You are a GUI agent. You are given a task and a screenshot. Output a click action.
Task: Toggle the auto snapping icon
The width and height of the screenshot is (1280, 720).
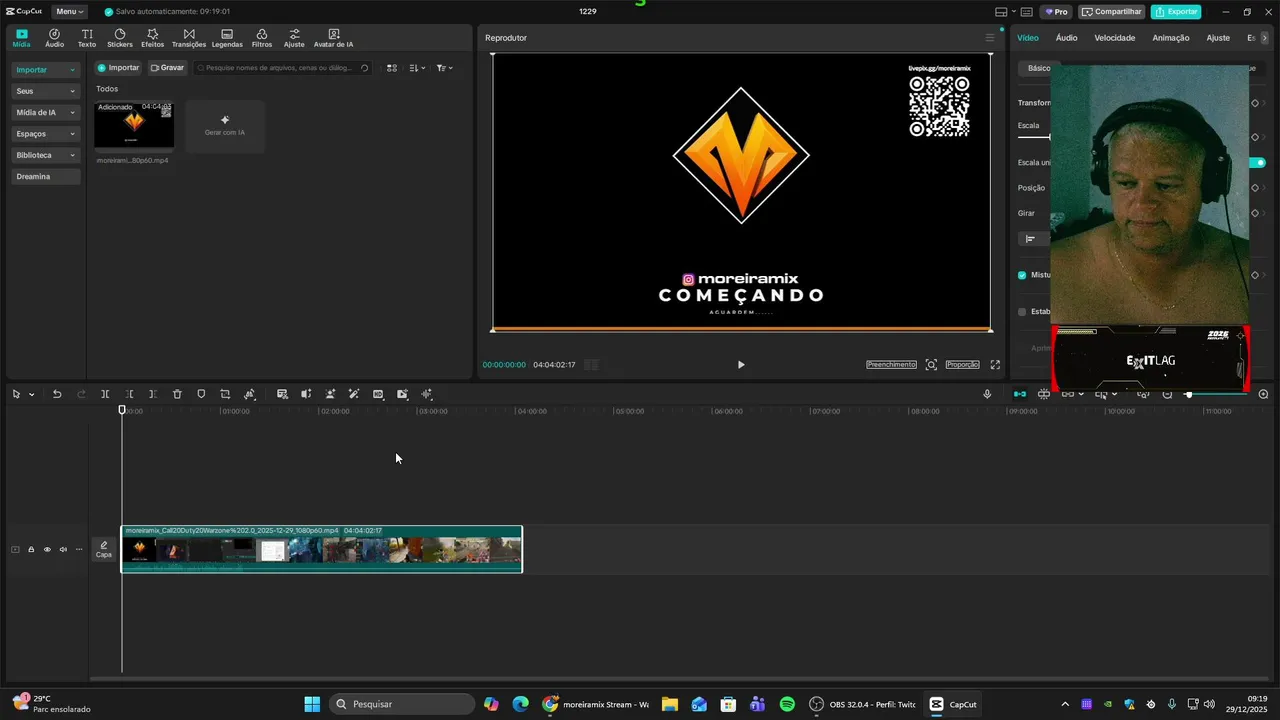pos(1044,394)
